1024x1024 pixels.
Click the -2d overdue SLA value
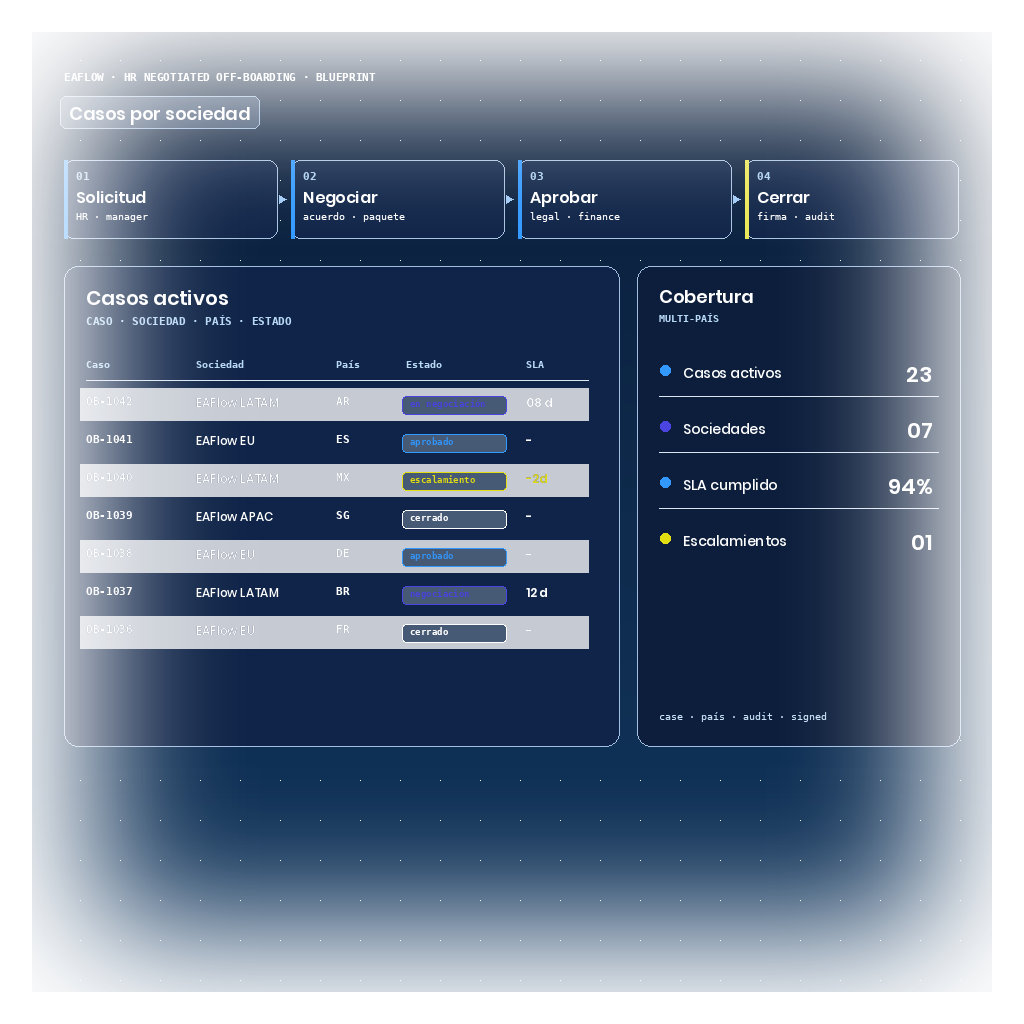pos(536,479)
